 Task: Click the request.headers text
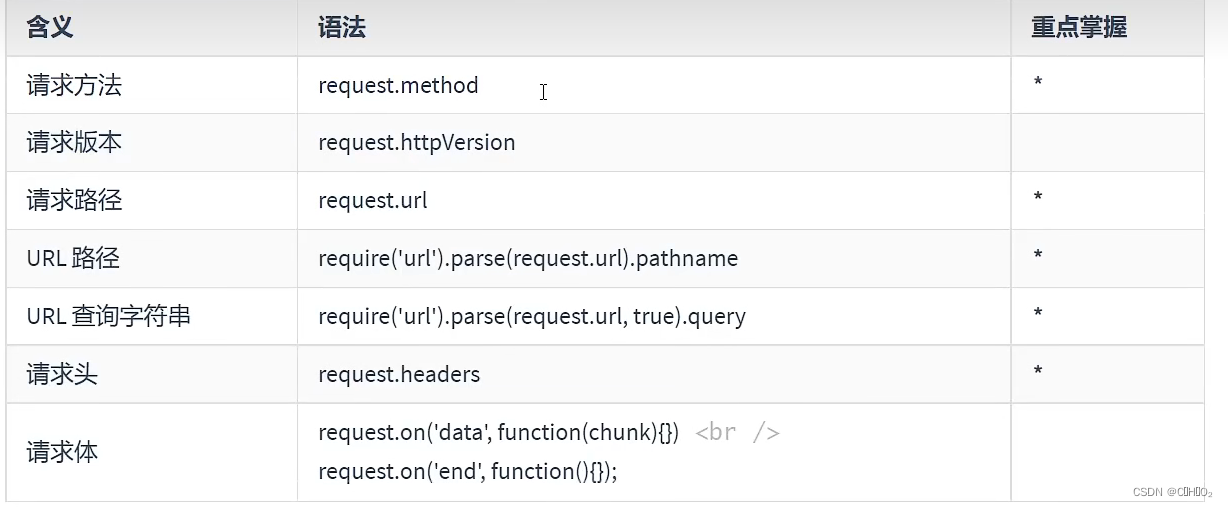point(399,375)
